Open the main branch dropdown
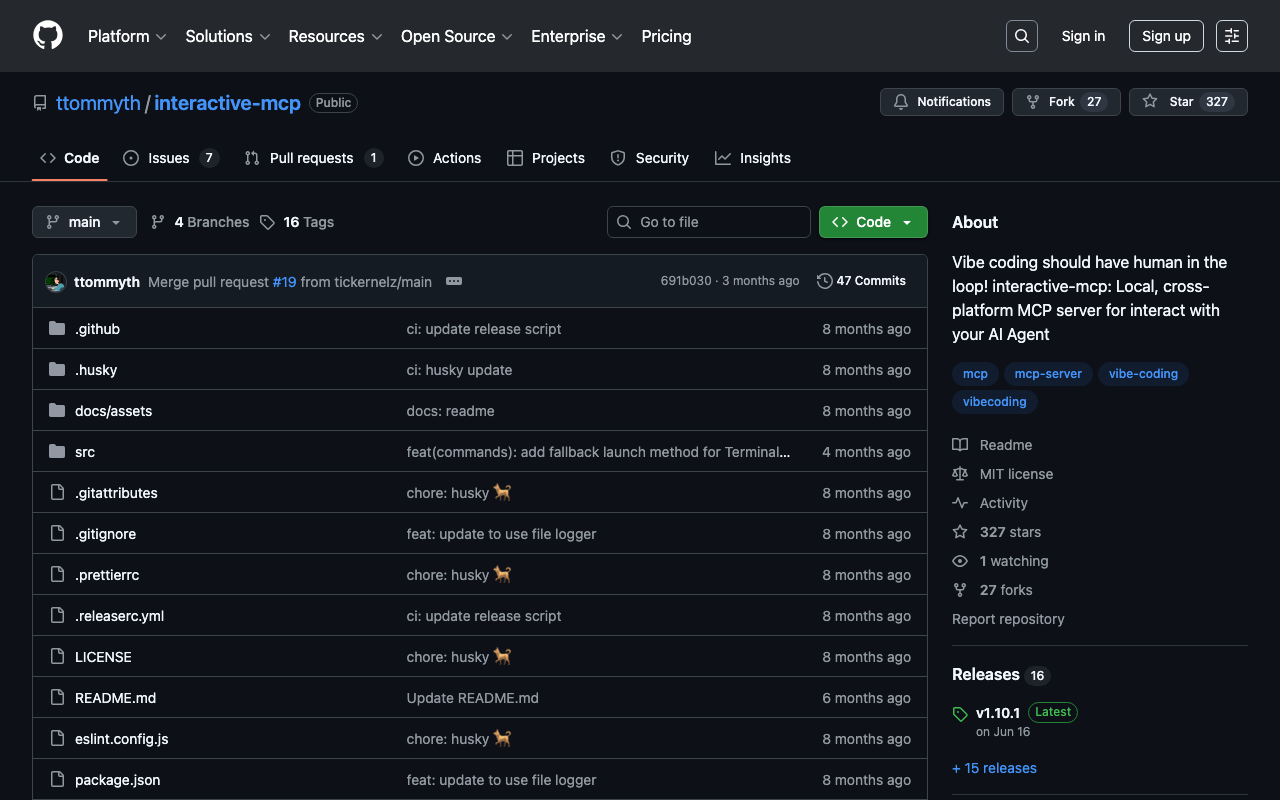 (84, 222)
